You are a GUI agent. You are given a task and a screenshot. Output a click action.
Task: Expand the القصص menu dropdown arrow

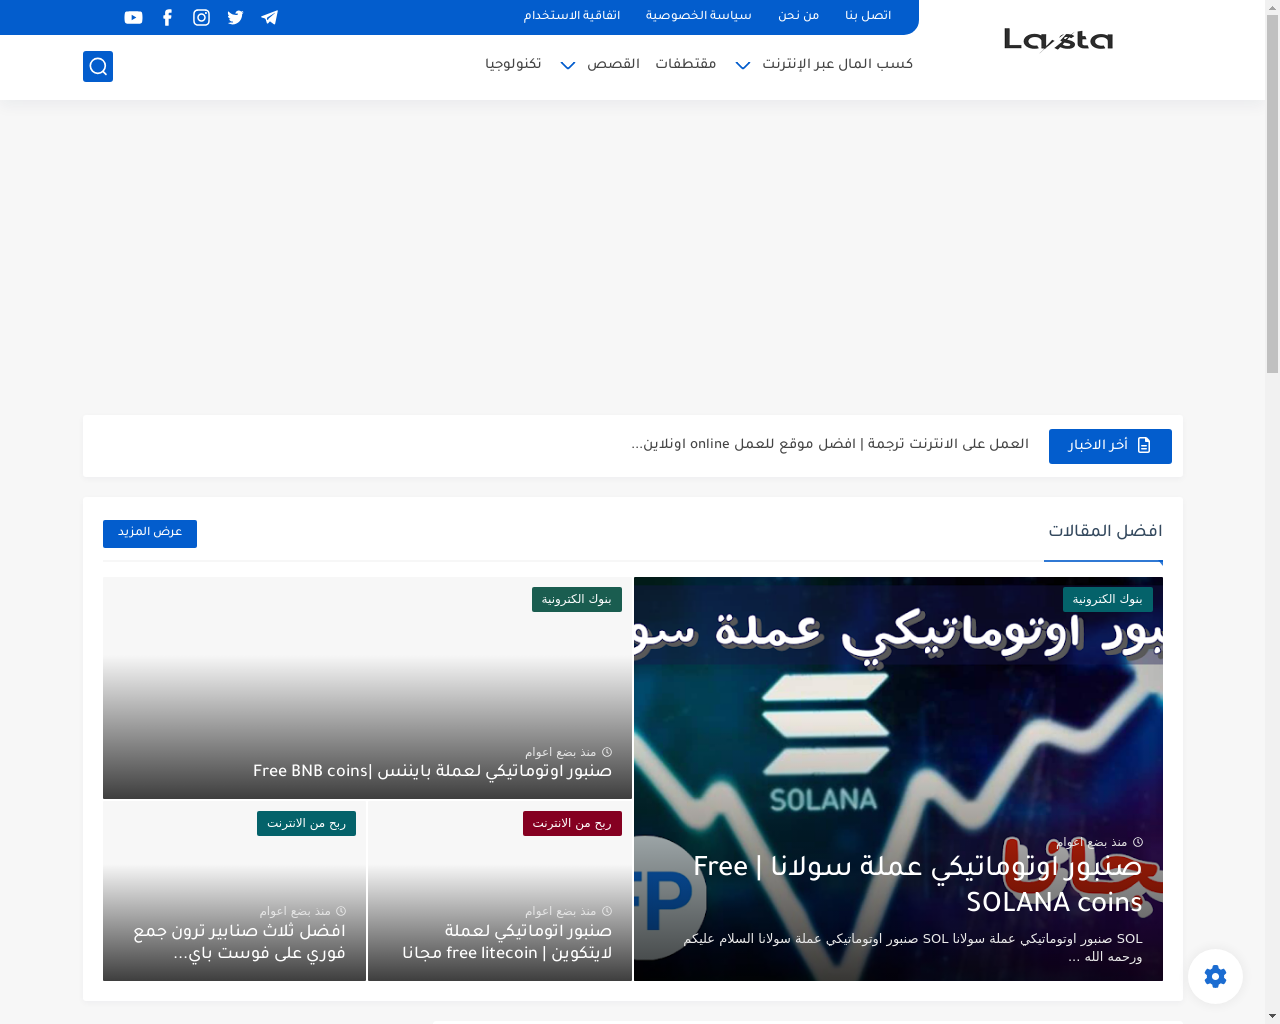(568, 65)
